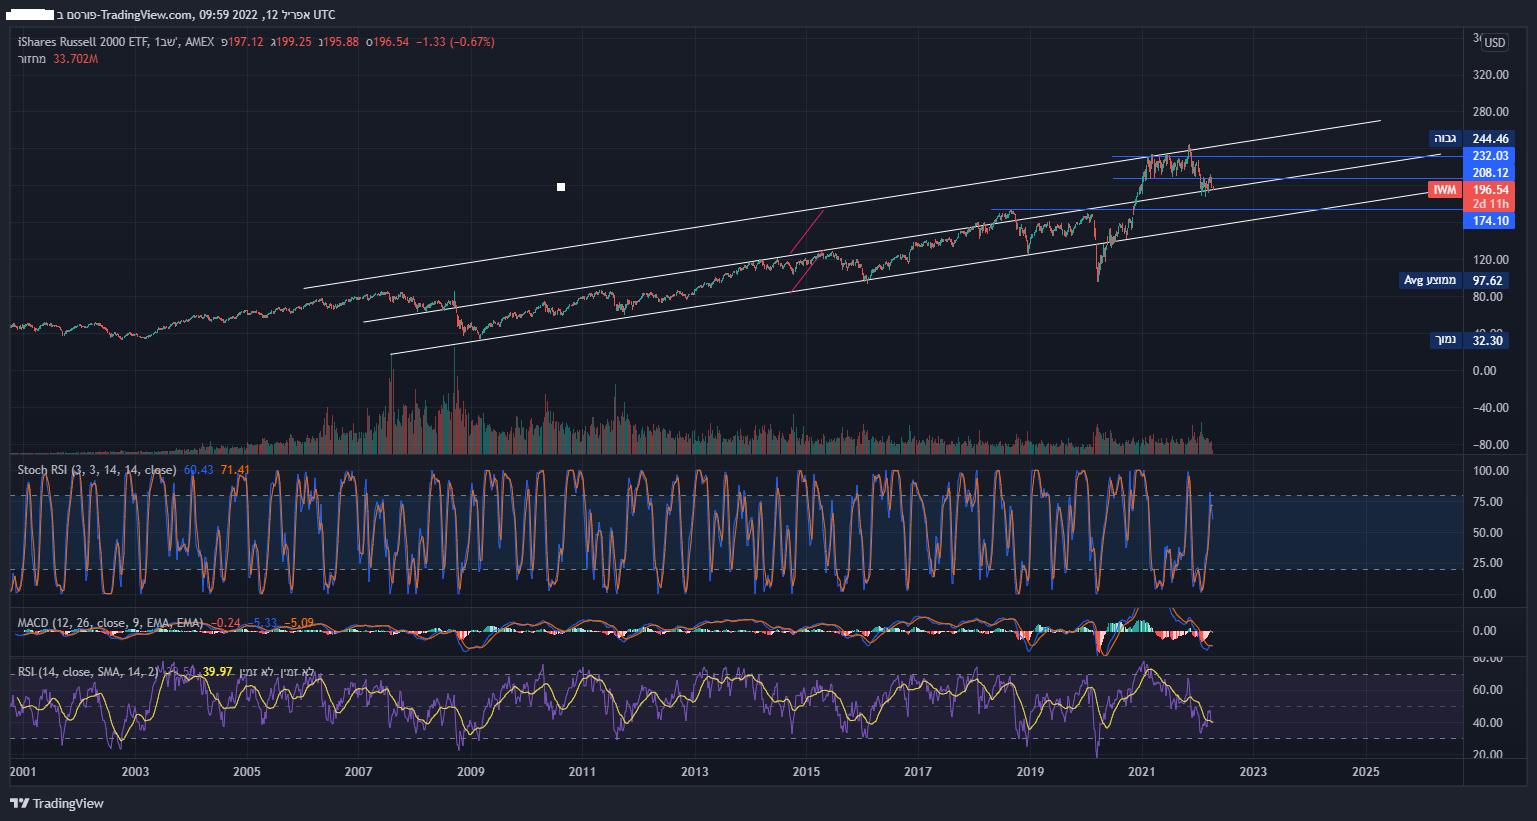
Task: Click the 32.30 low price label
Action: 1488,341
